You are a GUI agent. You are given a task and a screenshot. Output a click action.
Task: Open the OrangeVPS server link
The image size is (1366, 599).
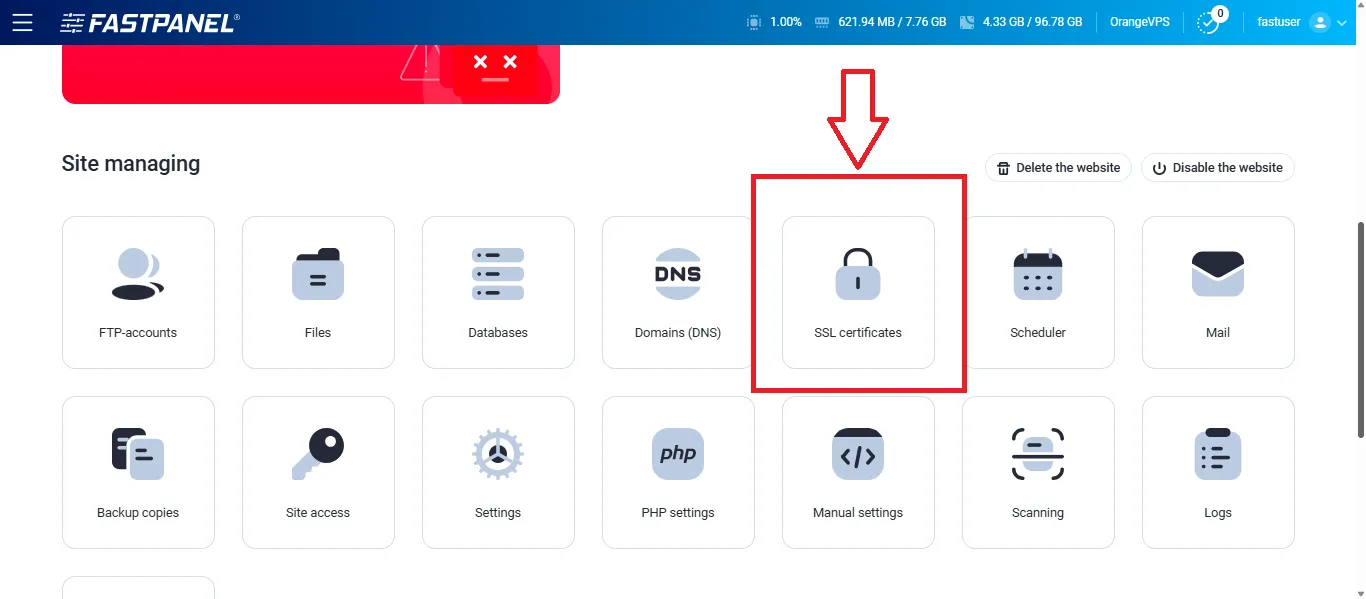click(1139, 21)
